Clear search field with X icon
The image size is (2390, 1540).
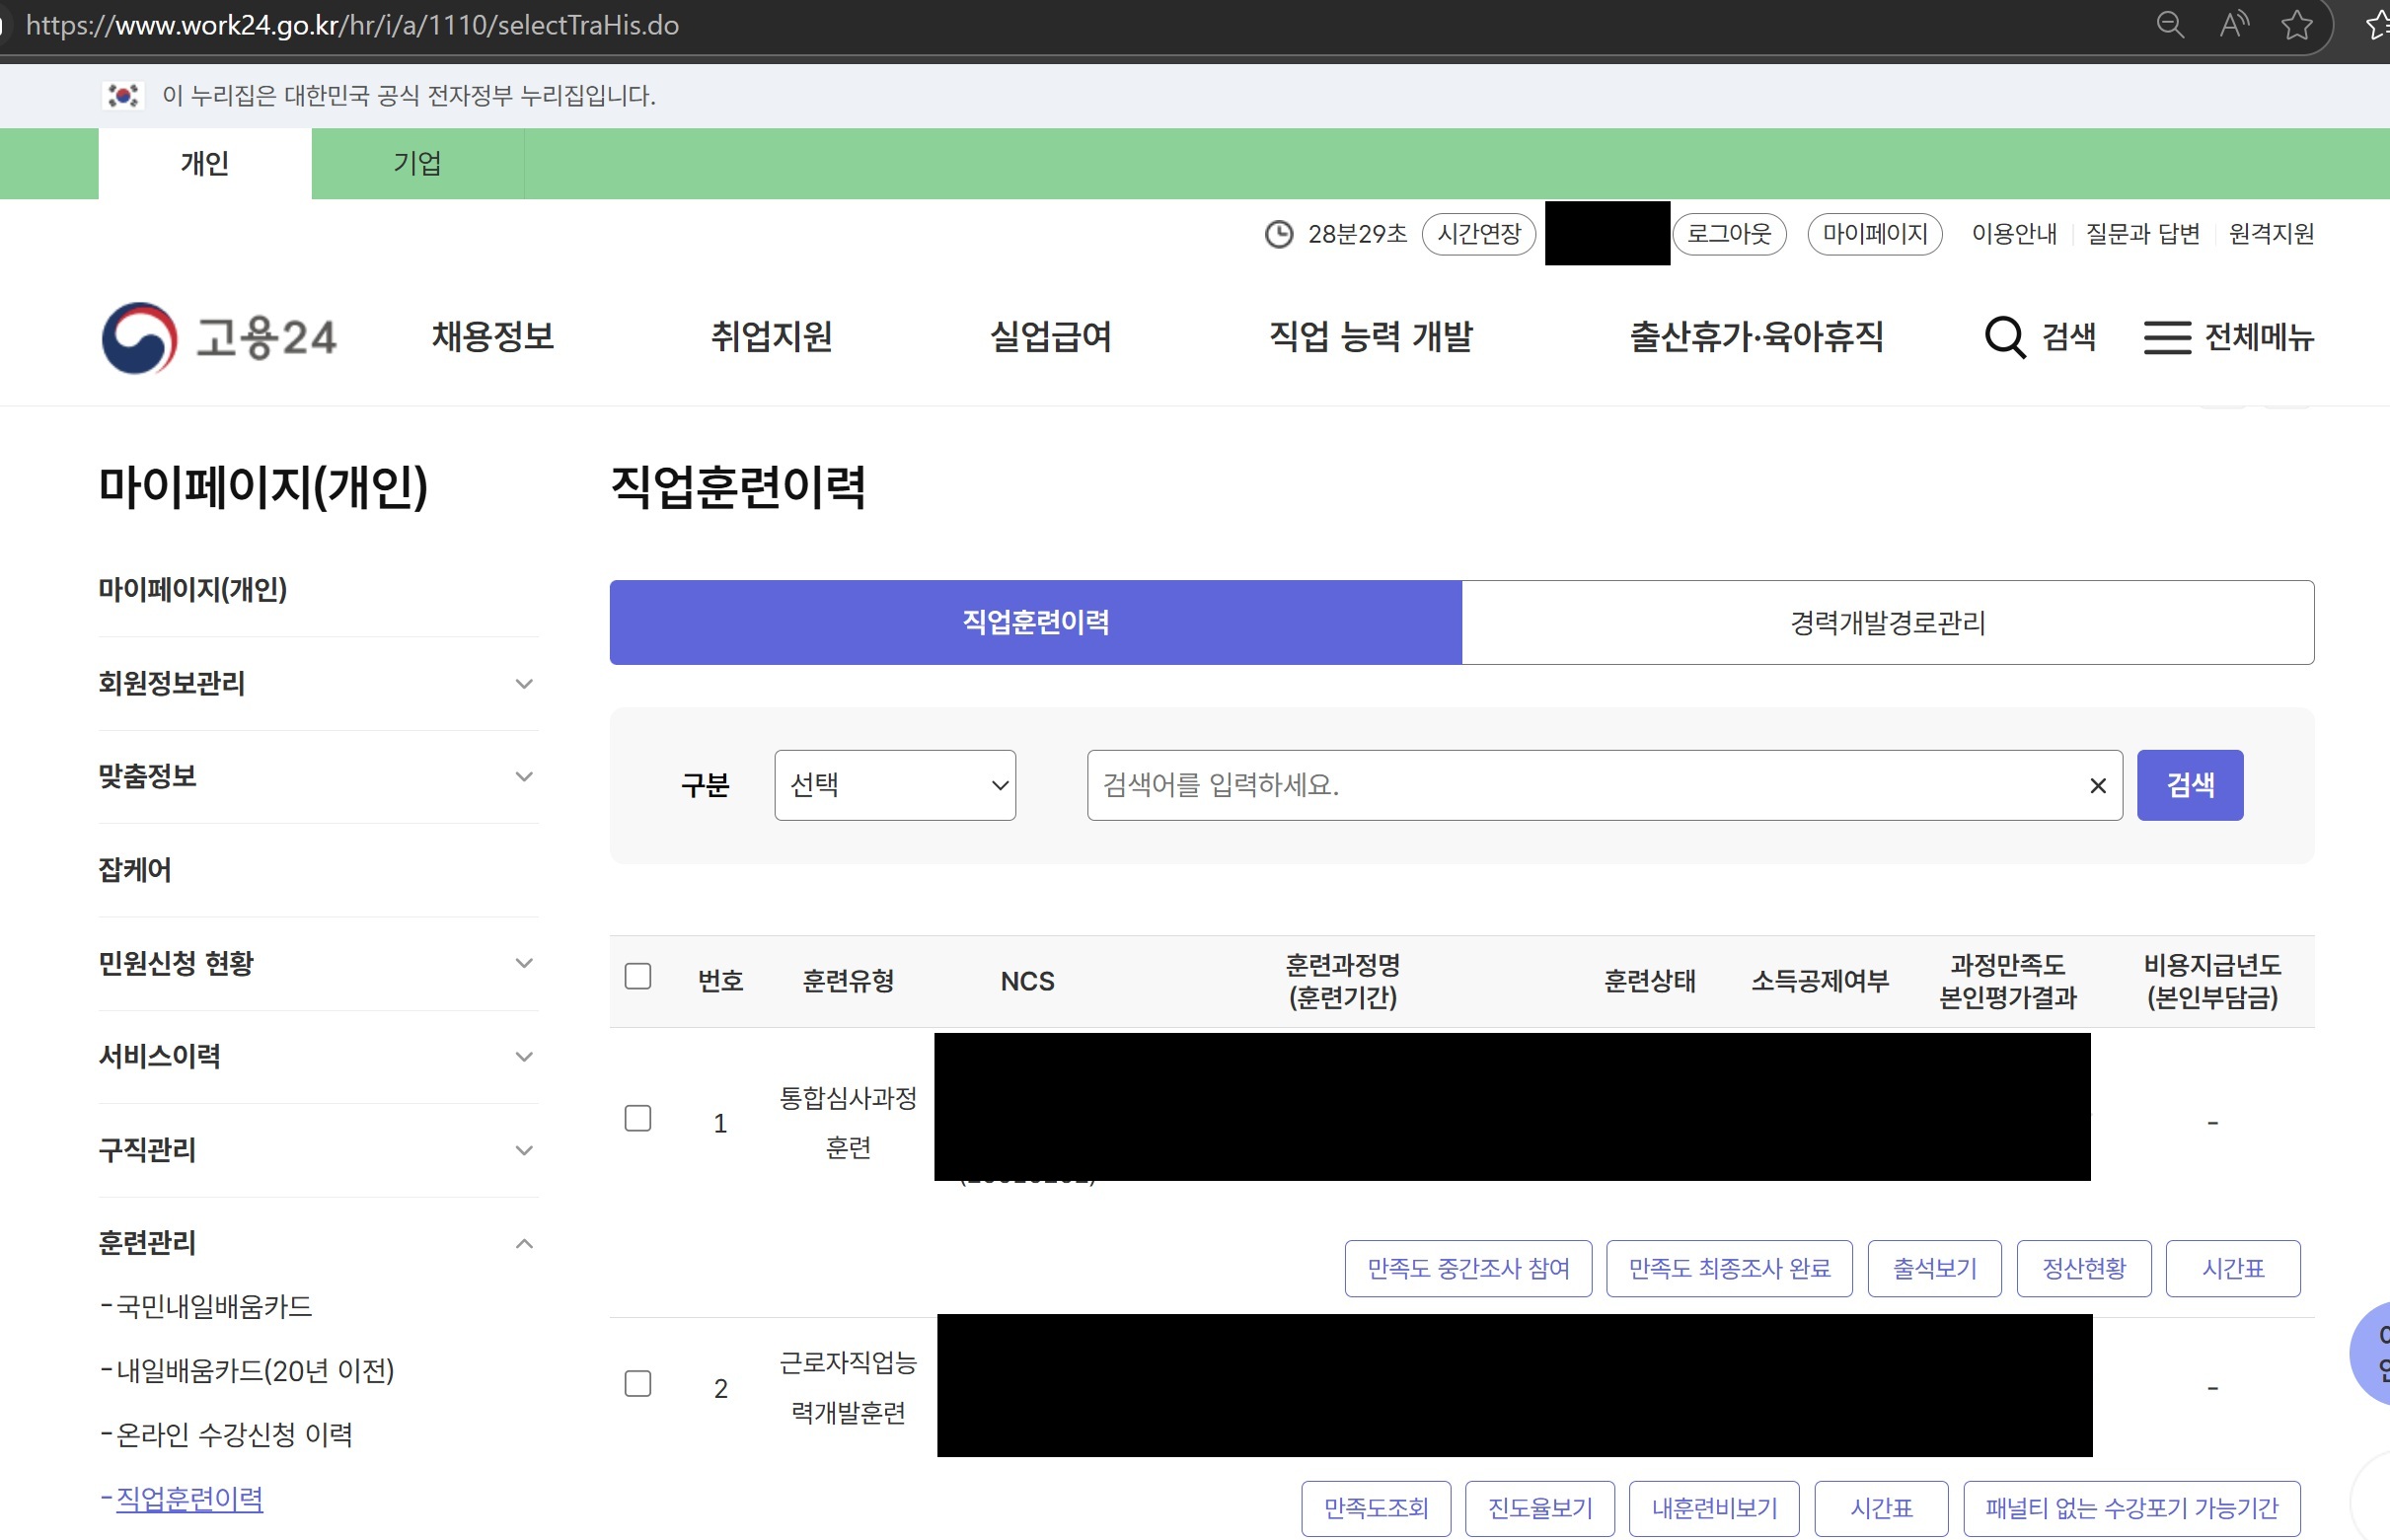pos(2098,786)
